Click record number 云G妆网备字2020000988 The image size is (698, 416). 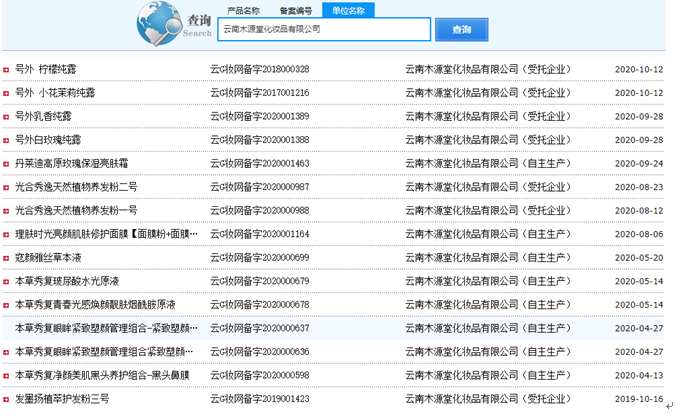click(260, 211)
